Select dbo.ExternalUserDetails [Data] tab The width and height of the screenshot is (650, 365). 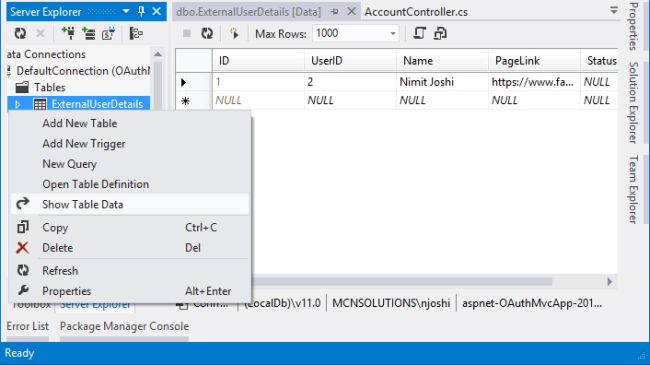click(x=248, y=12)
